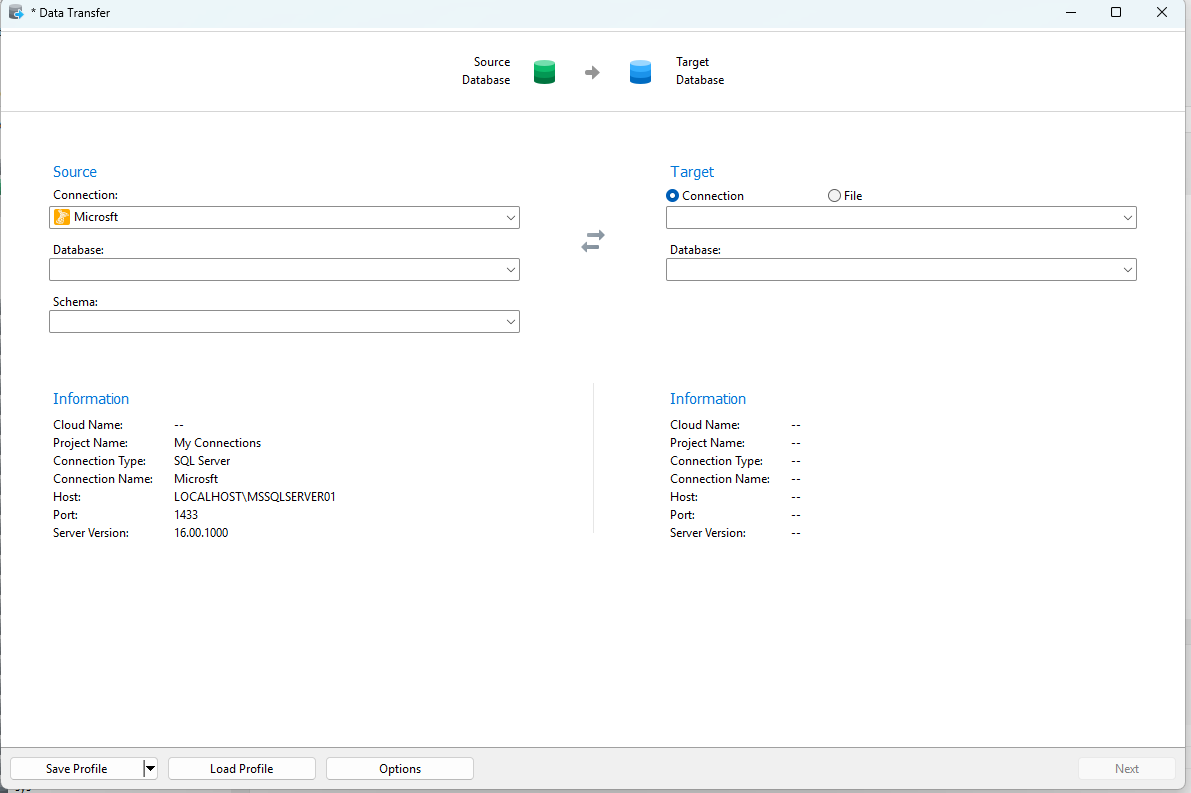Click the right Information heading under Target
This screenshot has width=1191, height=793.
click(x=708, y=399)
